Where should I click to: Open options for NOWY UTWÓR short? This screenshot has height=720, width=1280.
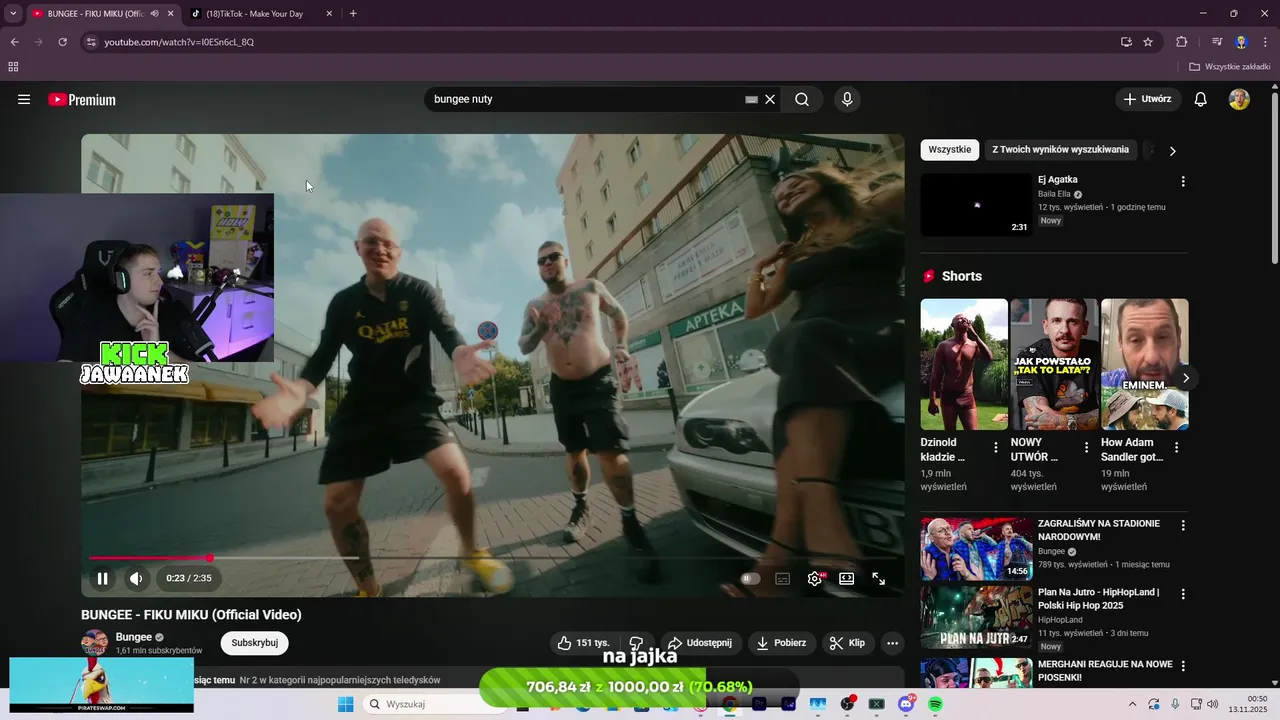tap(1086, 448)
